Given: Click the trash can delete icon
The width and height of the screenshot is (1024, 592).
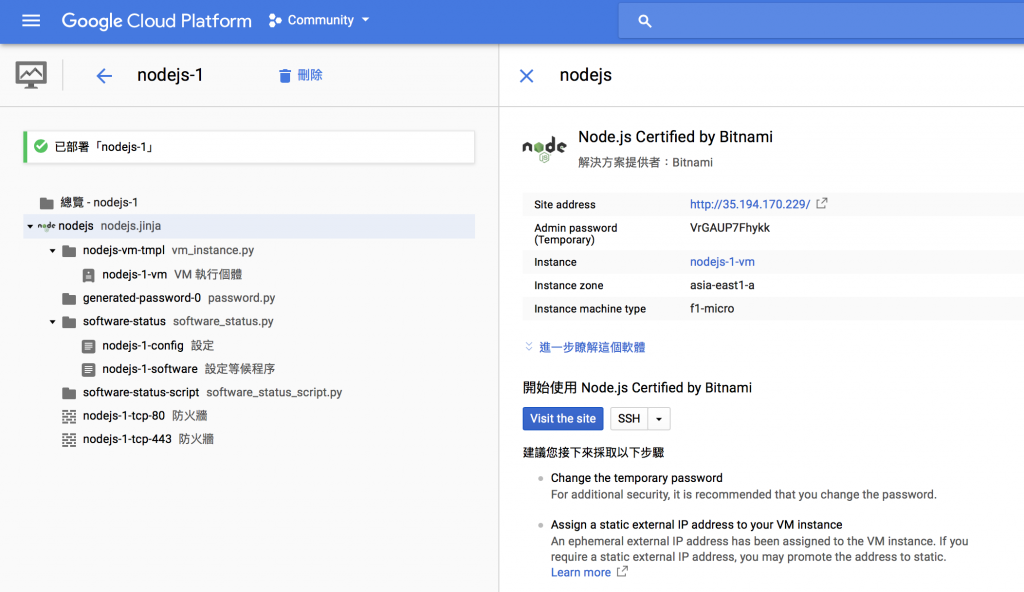Looking at the screenshot, I should [285, 76].
